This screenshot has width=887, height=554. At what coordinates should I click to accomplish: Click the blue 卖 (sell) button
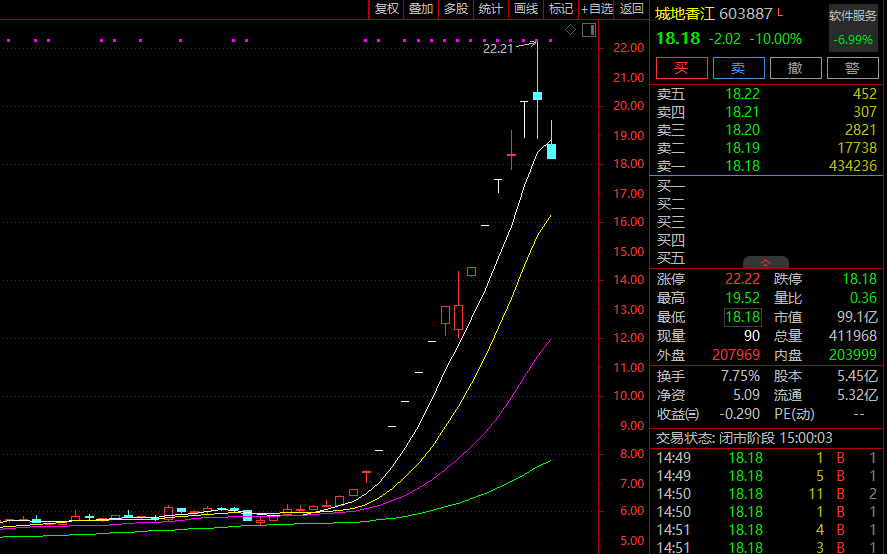click(x=738, y=68)
